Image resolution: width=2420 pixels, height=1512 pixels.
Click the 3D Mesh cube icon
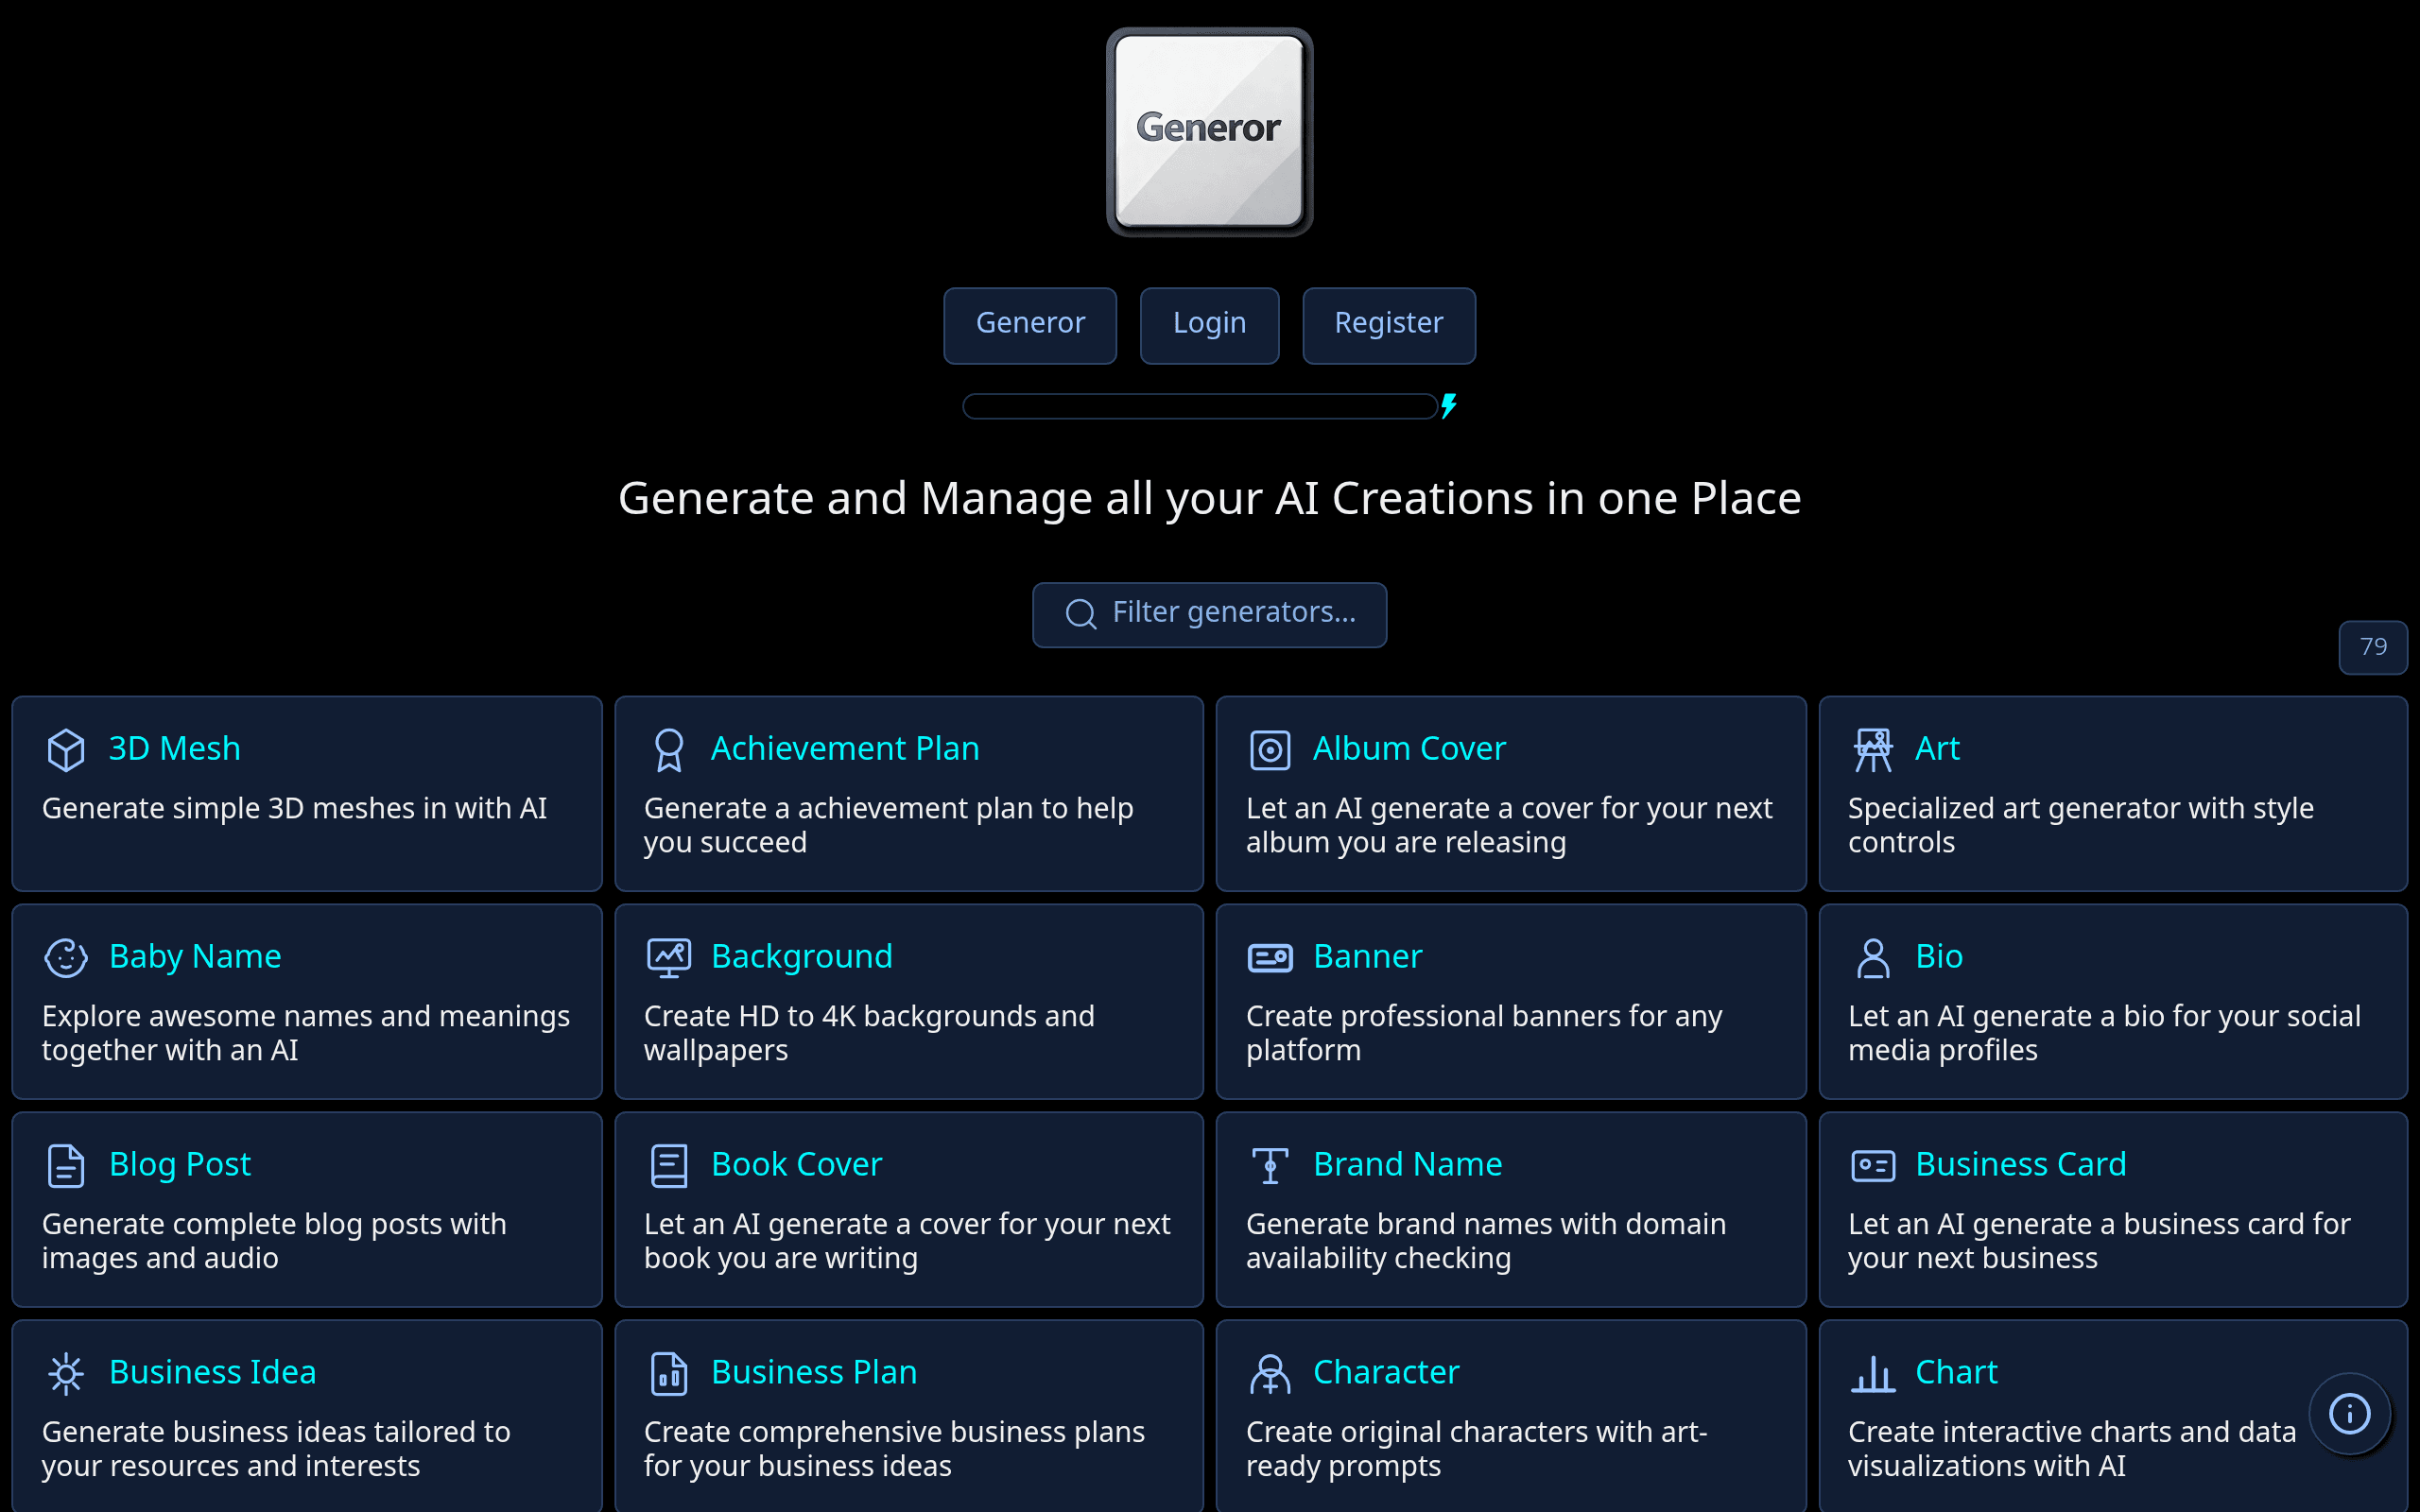(66, 749)
